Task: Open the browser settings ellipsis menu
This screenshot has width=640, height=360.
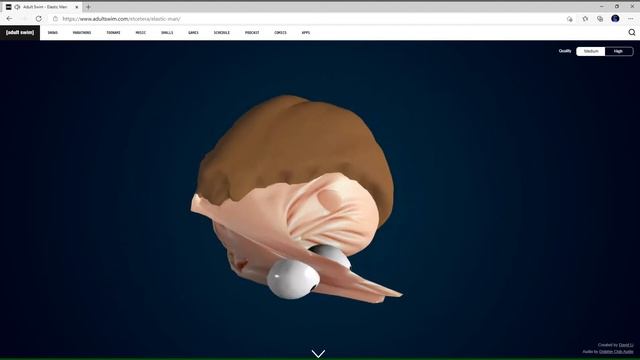Action: click(x=630, y=19)
